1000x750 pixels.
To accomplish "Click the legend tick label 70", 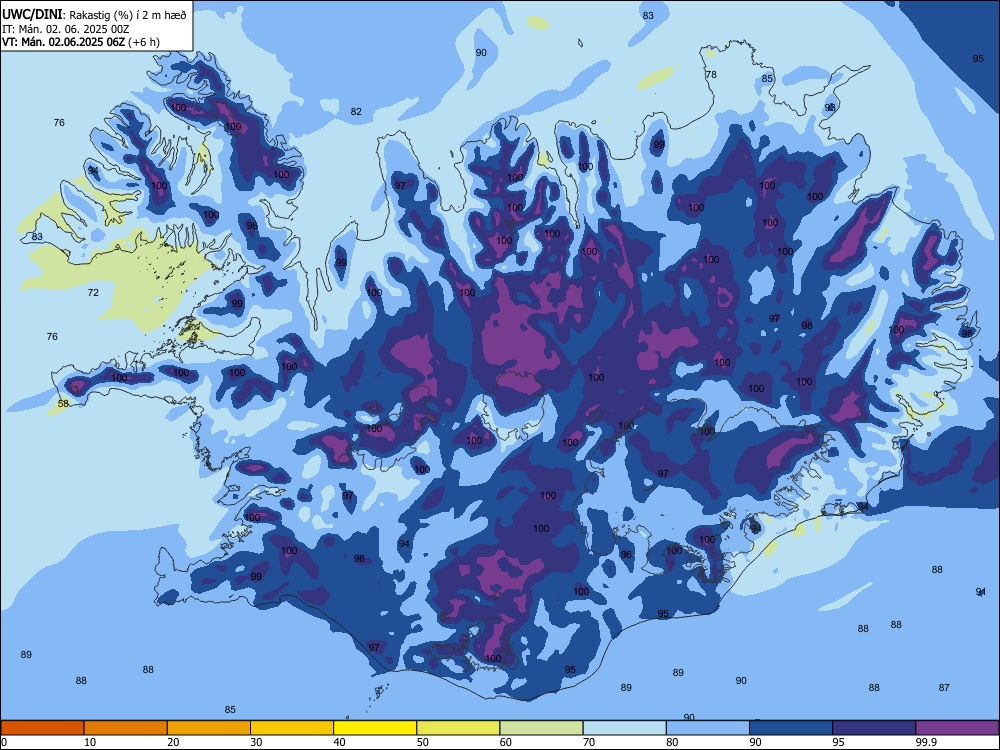I will [589, 742].
